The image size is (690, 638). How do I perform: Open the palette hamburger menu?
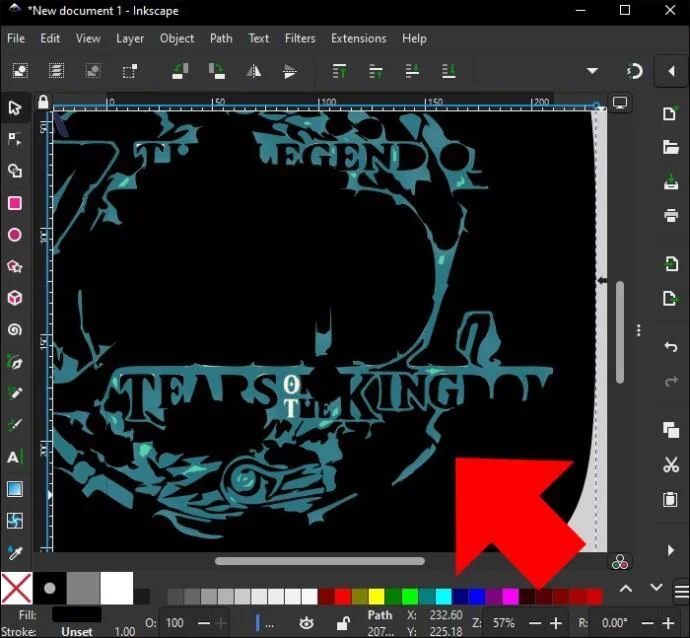coord(681,591)
